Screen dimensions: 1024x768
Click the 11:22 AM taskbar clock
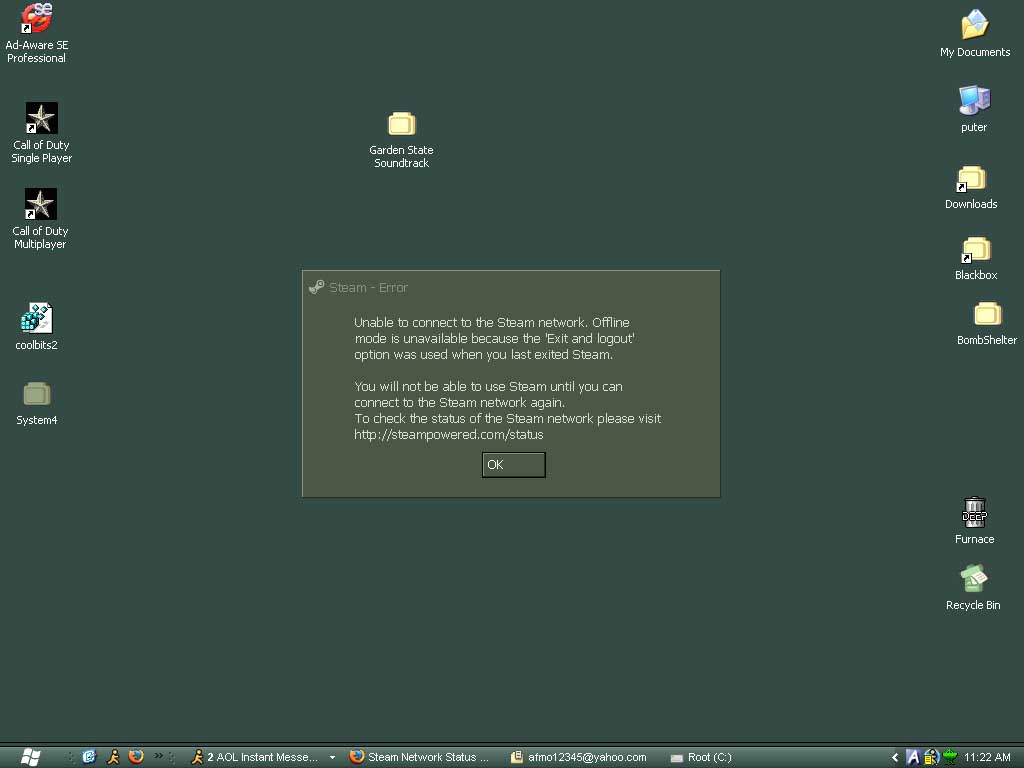point(987,757)
